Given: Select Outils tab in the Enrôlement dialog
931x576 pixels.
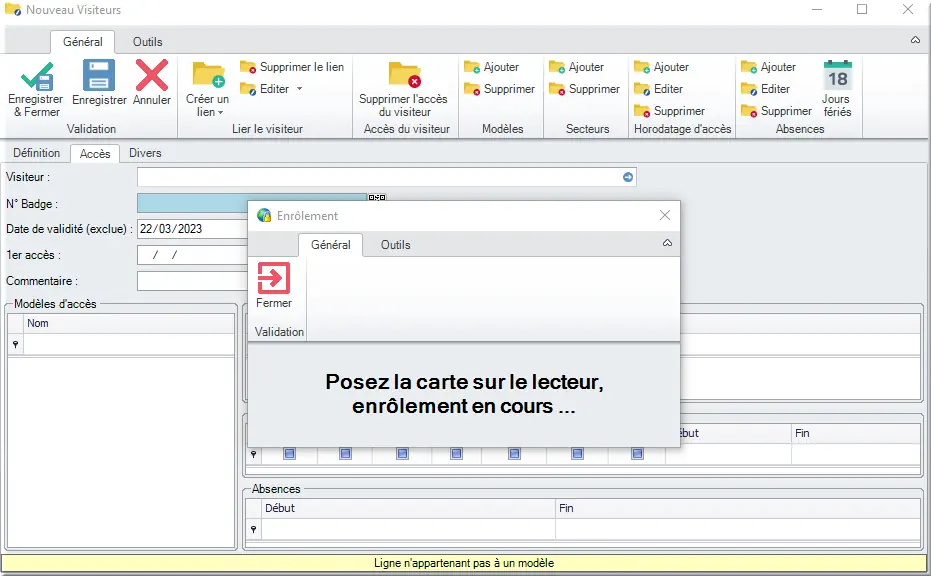Looking at the screenshot, I should 395,245.
